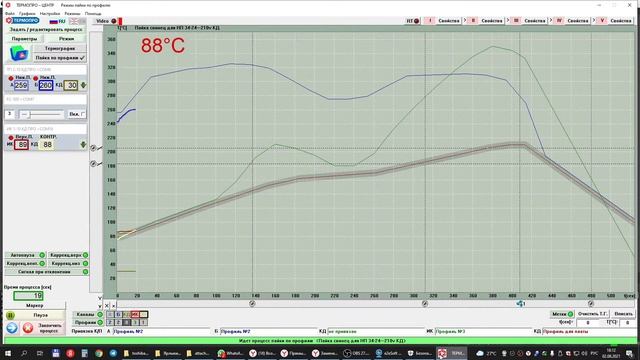Open Свойства for zone IV
This screenshot has height=360, width=640.
(x=578, y=20)
